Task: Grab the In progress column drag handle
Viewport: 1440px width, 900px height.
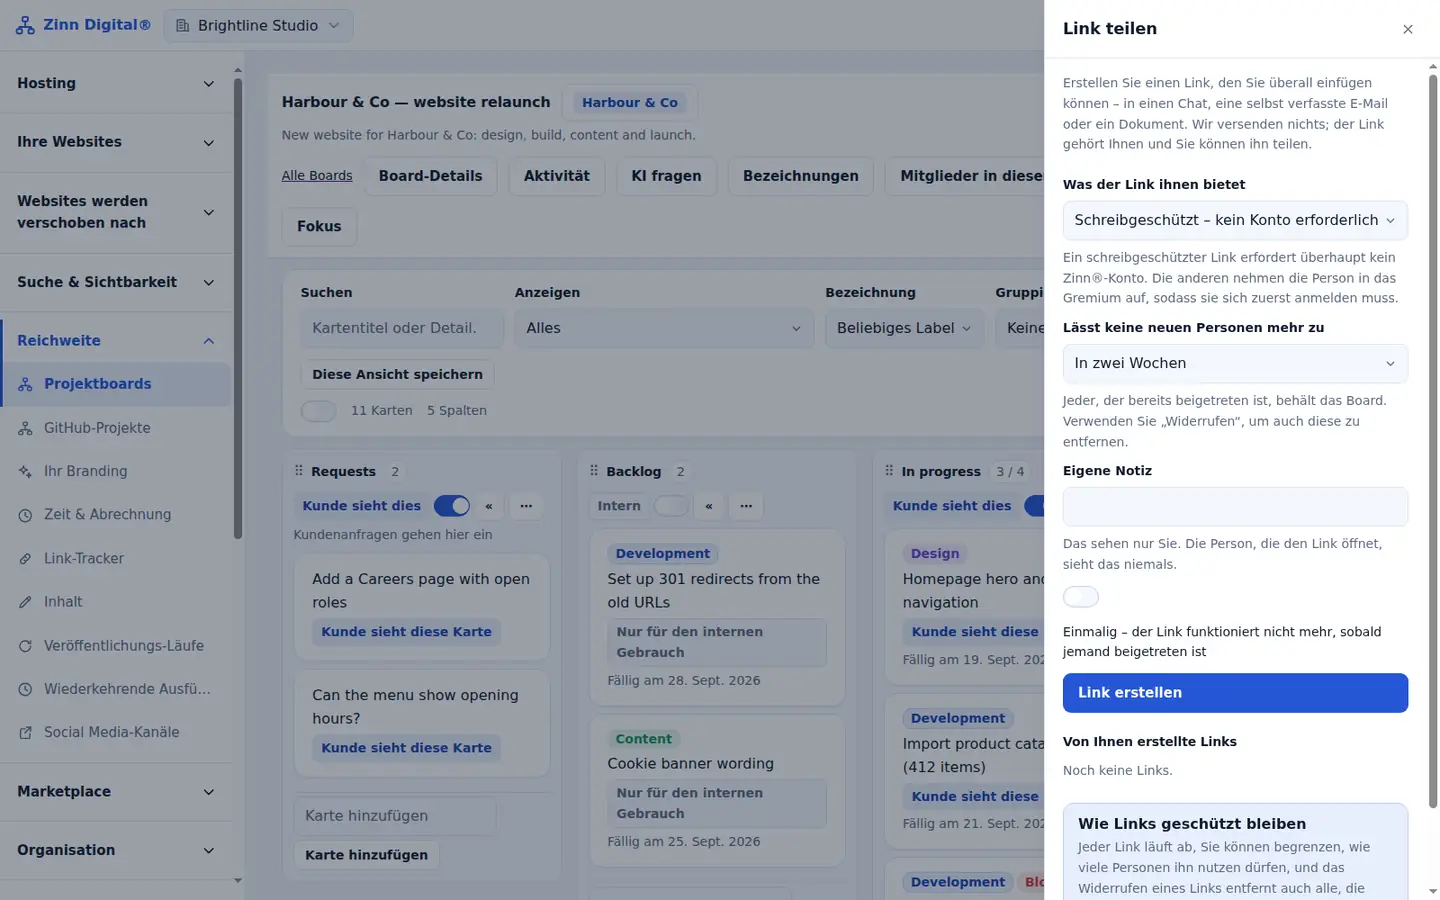Action: coord(889,471)
